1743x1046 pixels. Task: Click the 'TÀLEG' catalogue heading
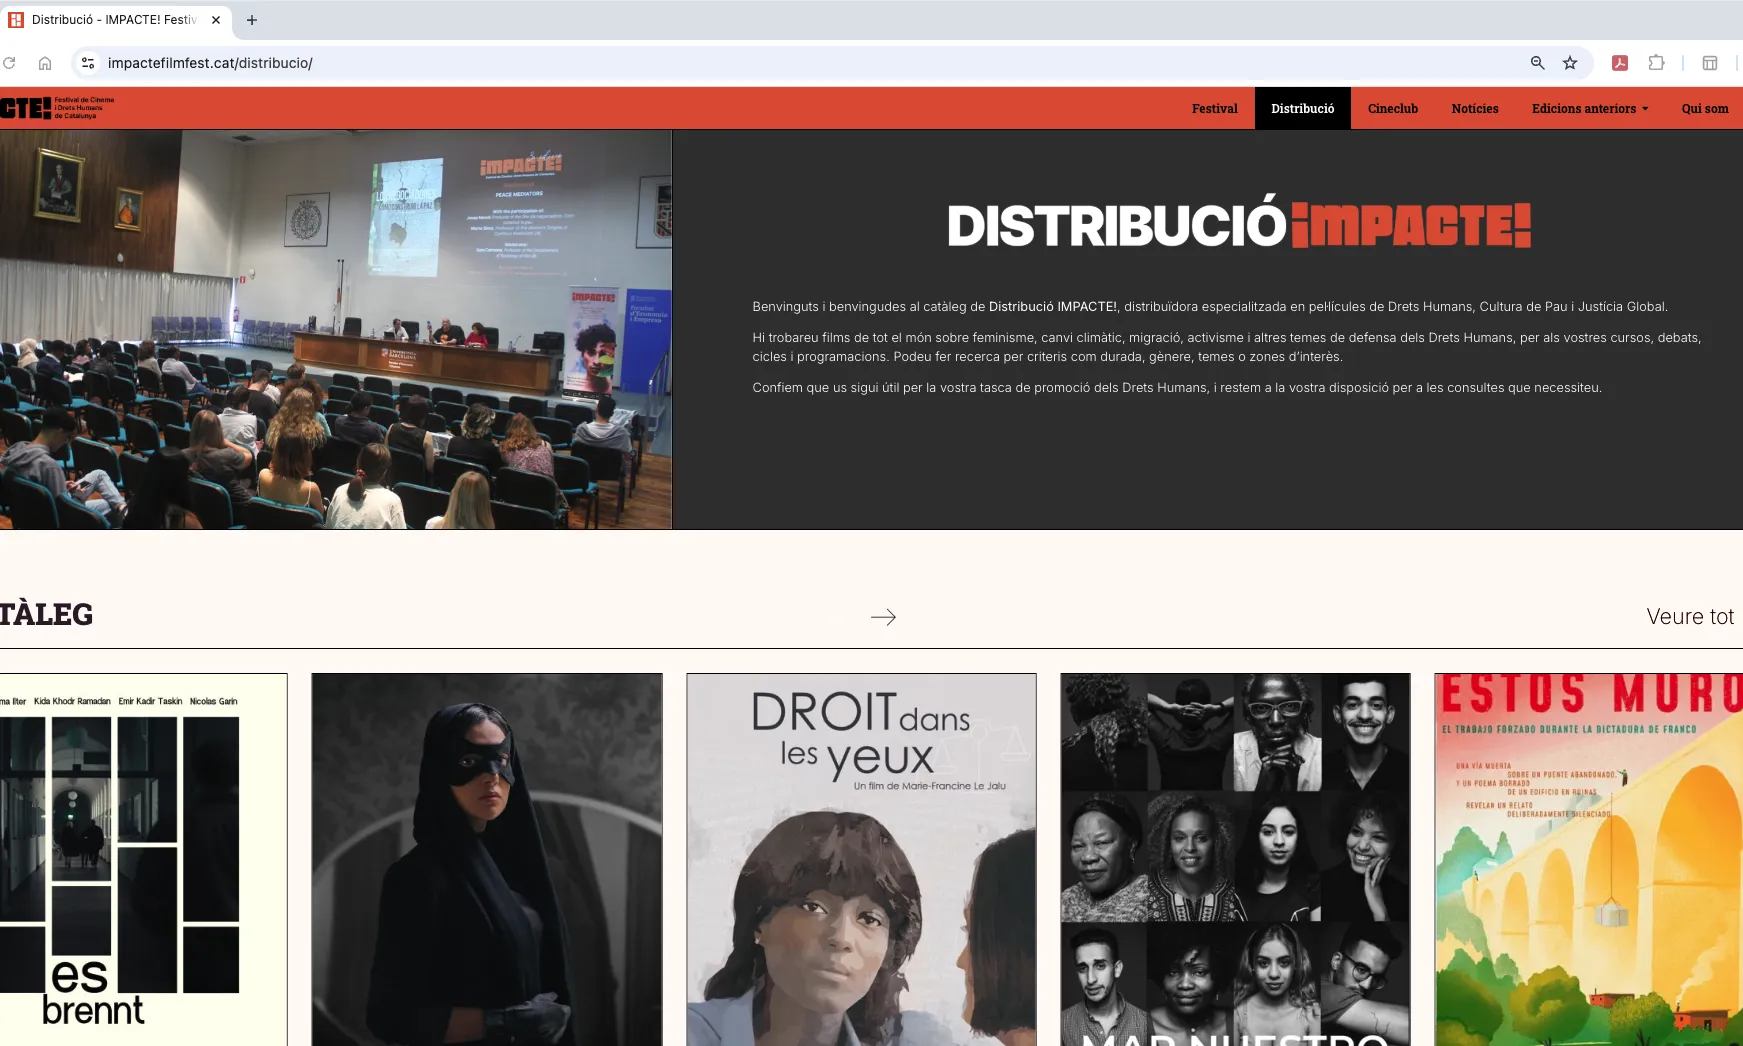coord(46,614)
